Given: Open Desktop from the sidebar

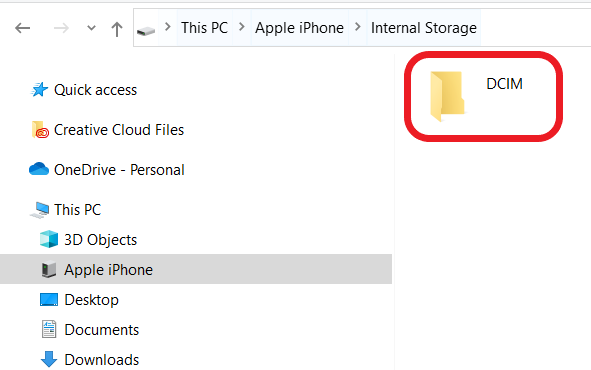Looking at the screenshot, I should click(x=91, y=300).
